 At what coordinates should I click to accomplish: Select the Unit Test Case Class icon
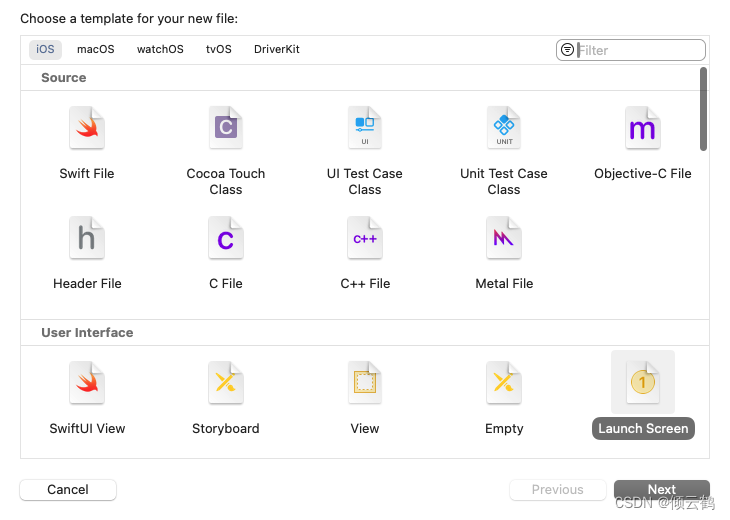(504, 128)
